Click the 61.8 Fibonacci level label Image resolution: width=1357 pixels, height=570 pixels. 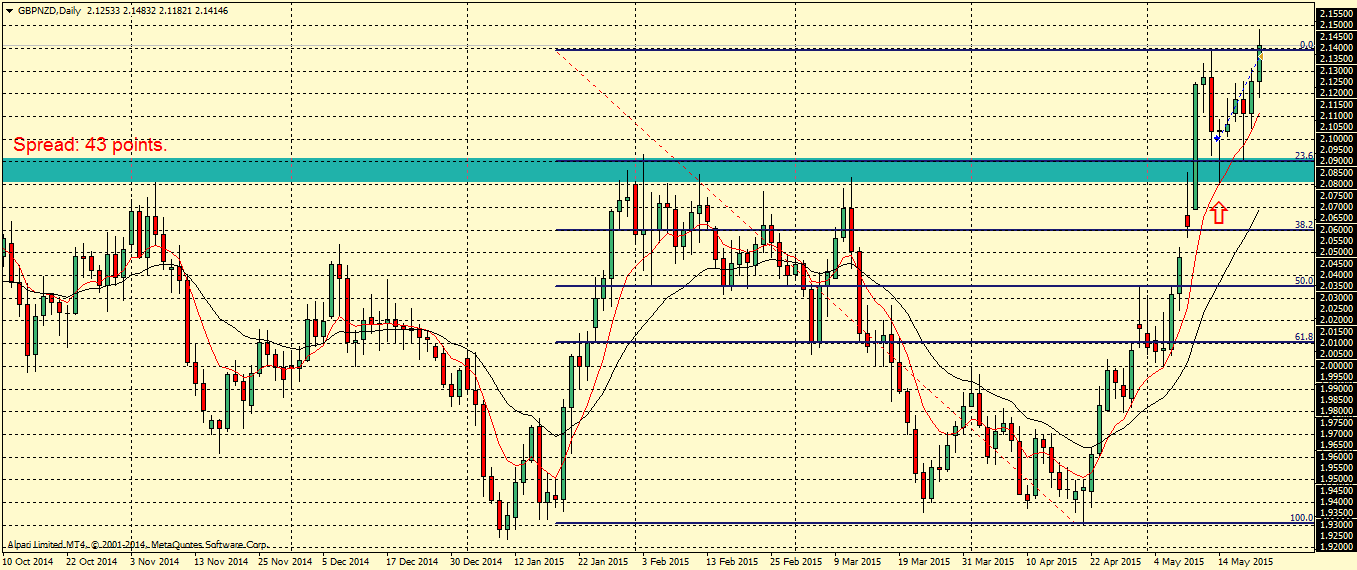pos(1303,337)
